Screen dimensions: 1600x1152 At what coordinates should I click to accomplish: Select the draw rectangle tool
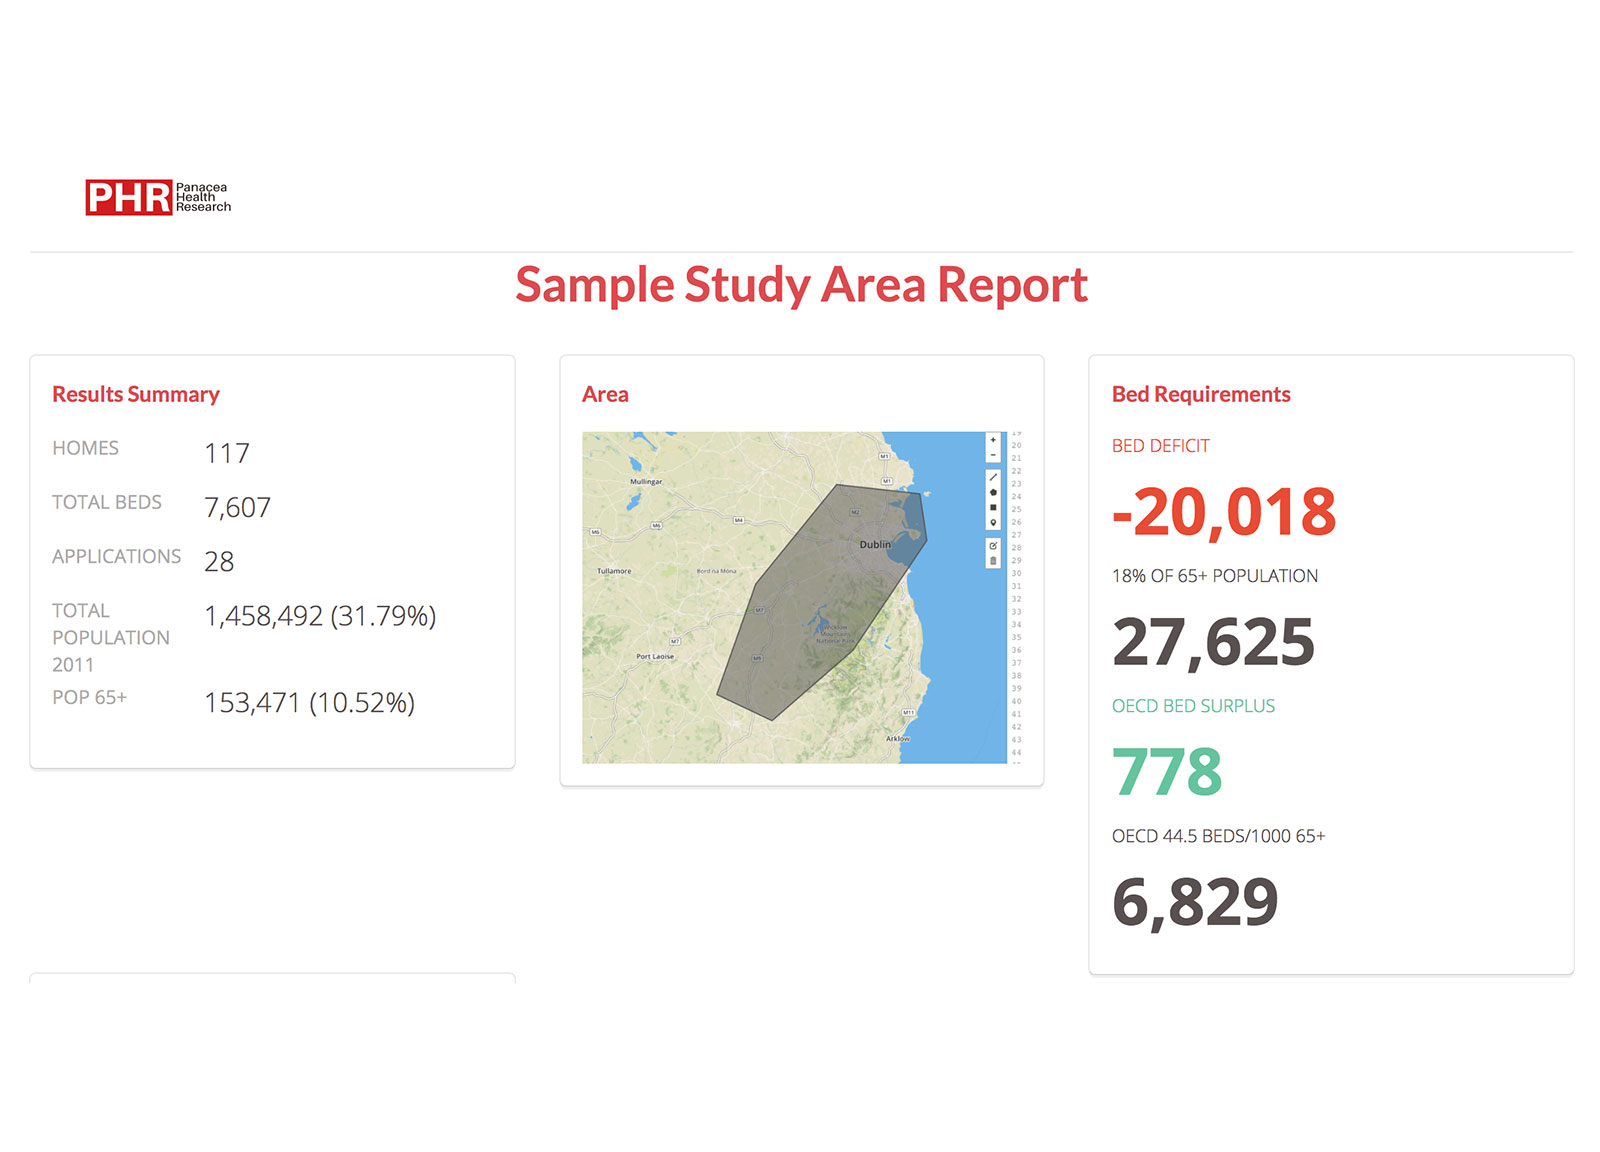993,507
